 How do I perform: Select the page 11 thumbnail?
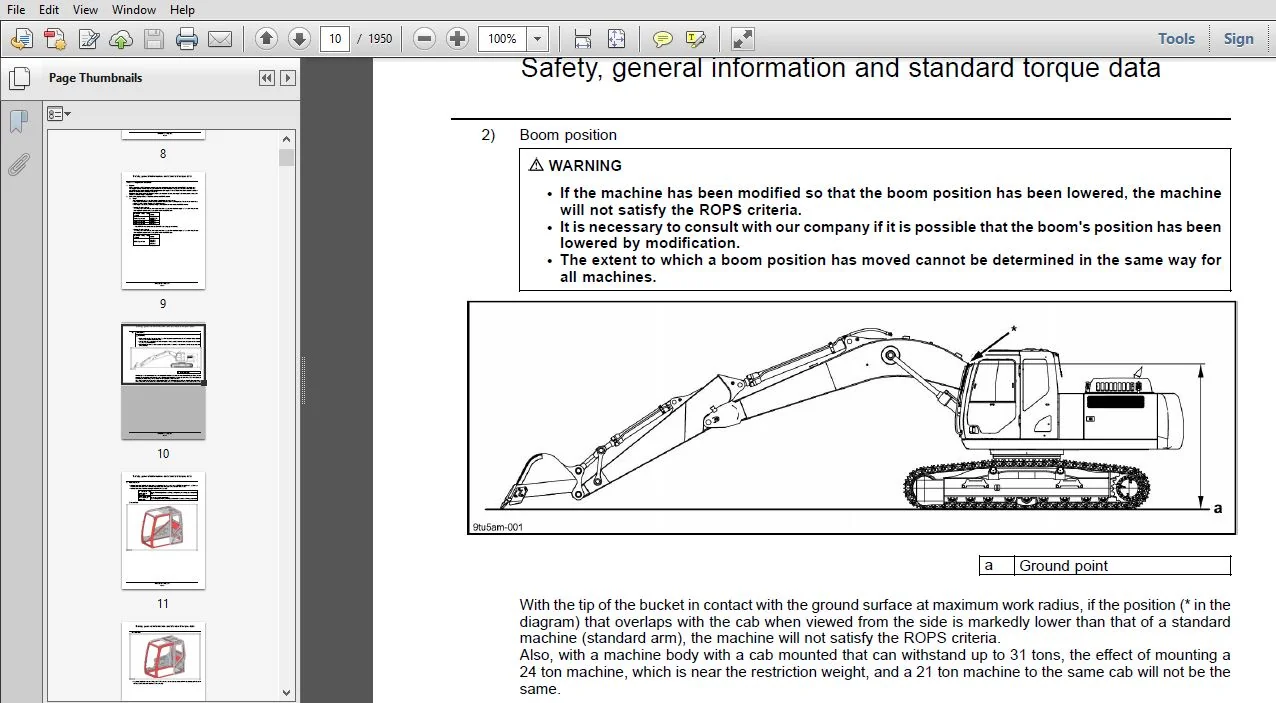(163, 531)
